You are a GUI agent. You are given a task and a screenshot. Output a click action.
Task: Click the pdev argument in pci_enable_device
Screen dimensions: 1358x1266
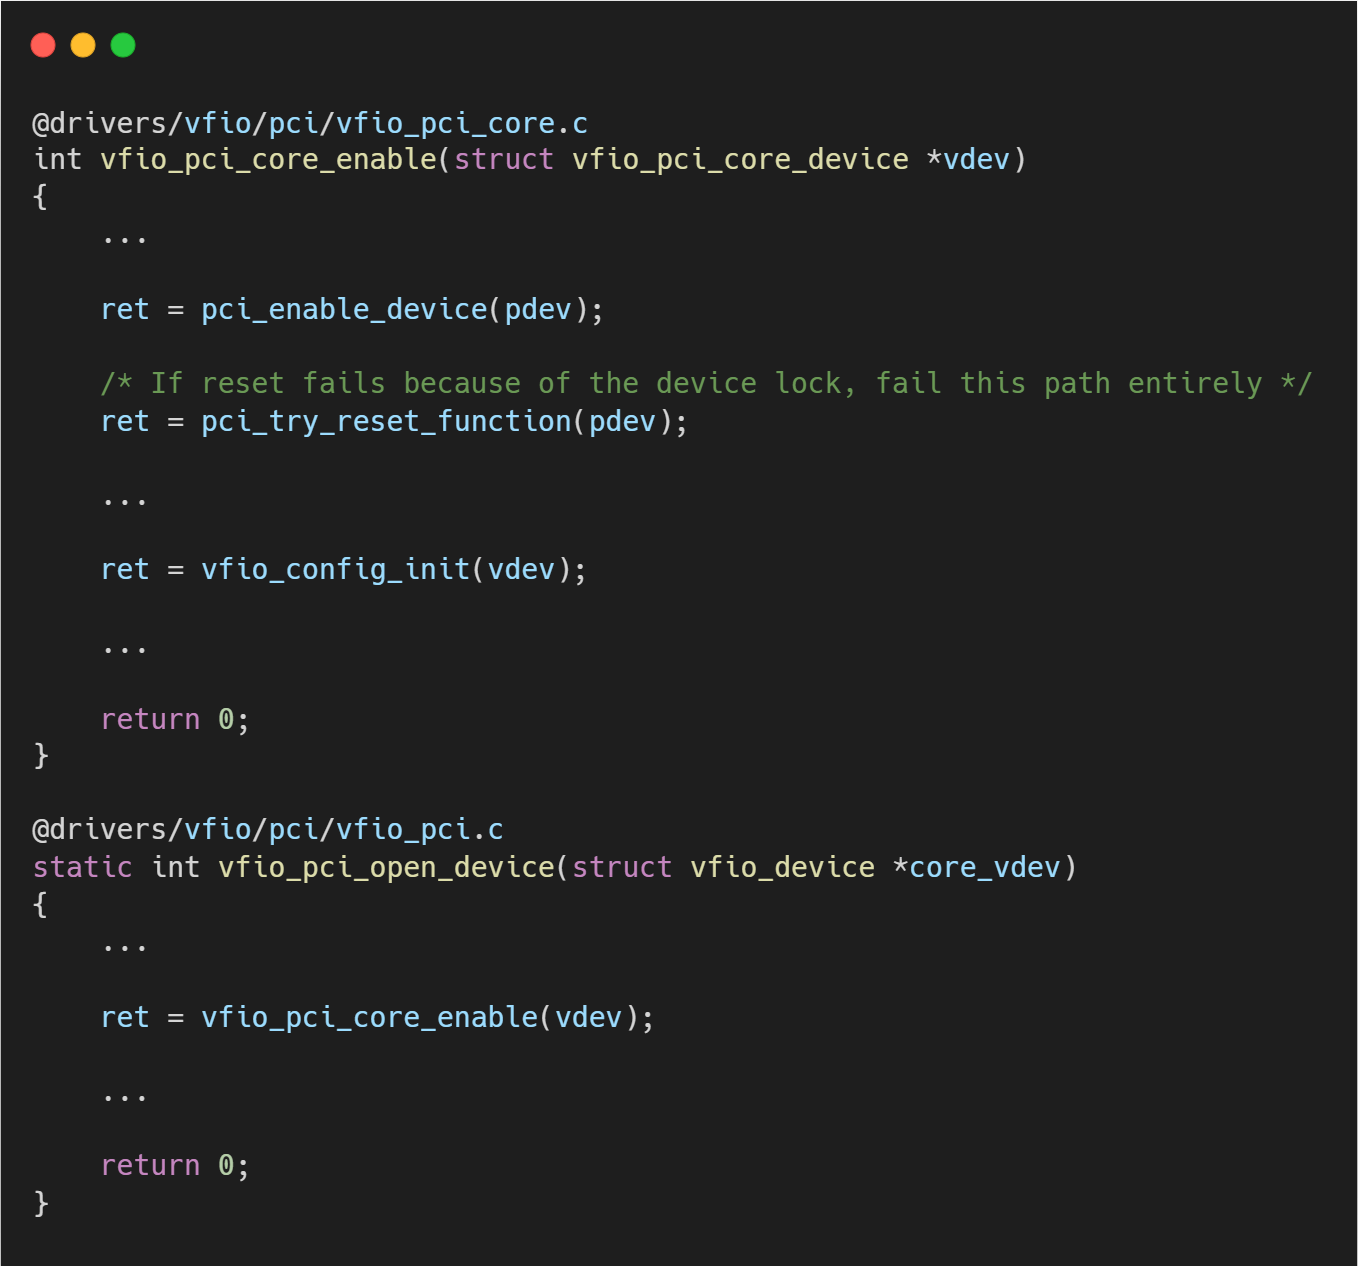tap(538, 309)
